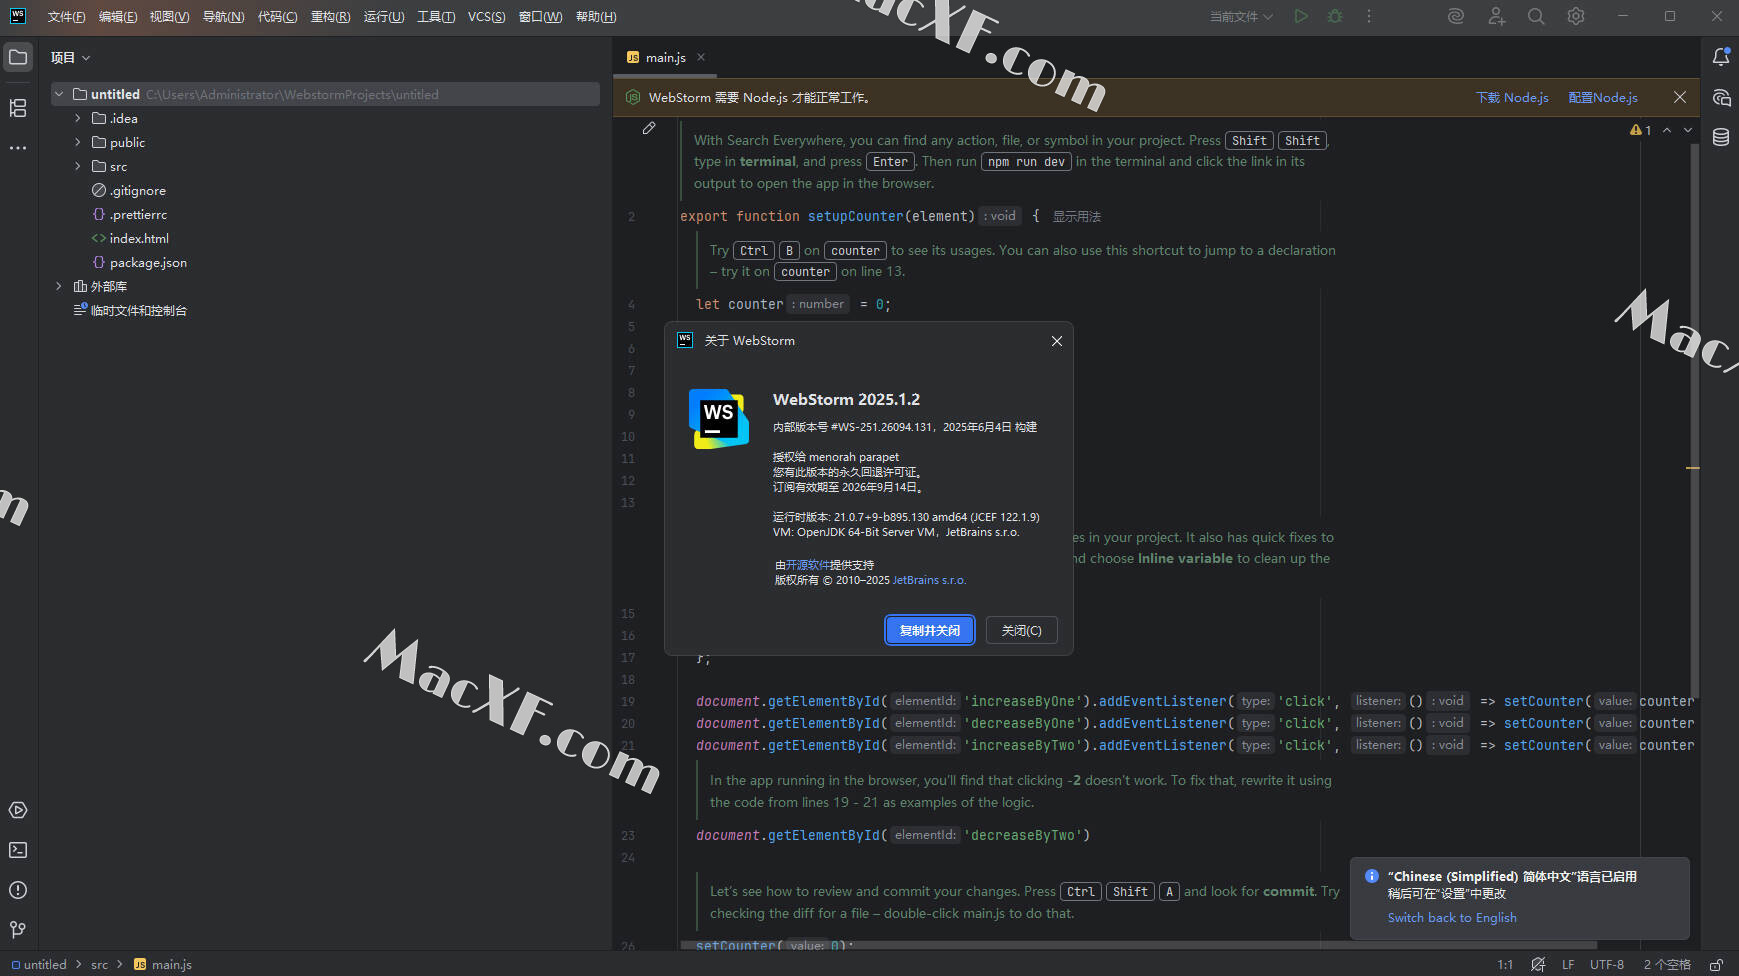Open the Code With Me user icon
Screen dimensions: 1739x976
coord(1496,16)
